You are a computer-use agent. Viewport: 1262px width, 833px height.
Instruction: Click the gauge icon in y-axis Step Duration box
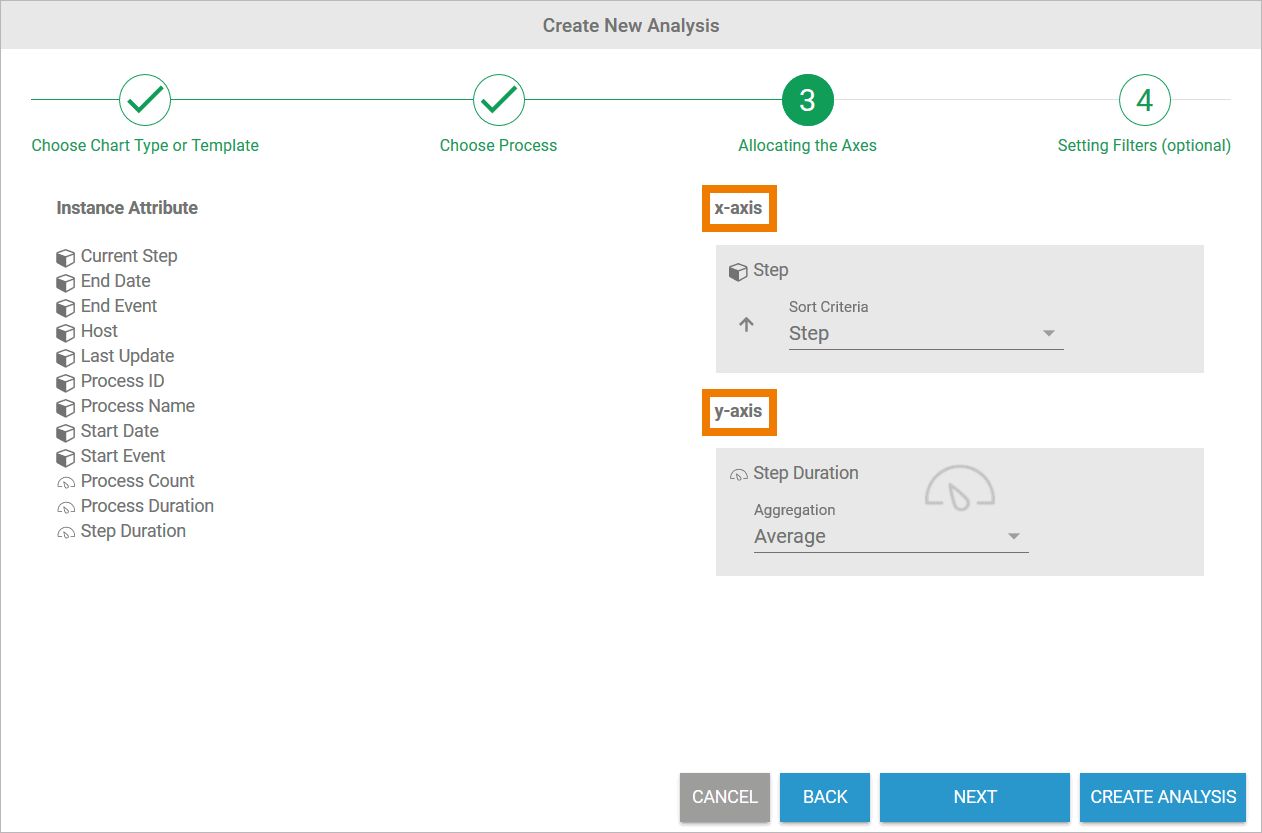coord(738,474)
